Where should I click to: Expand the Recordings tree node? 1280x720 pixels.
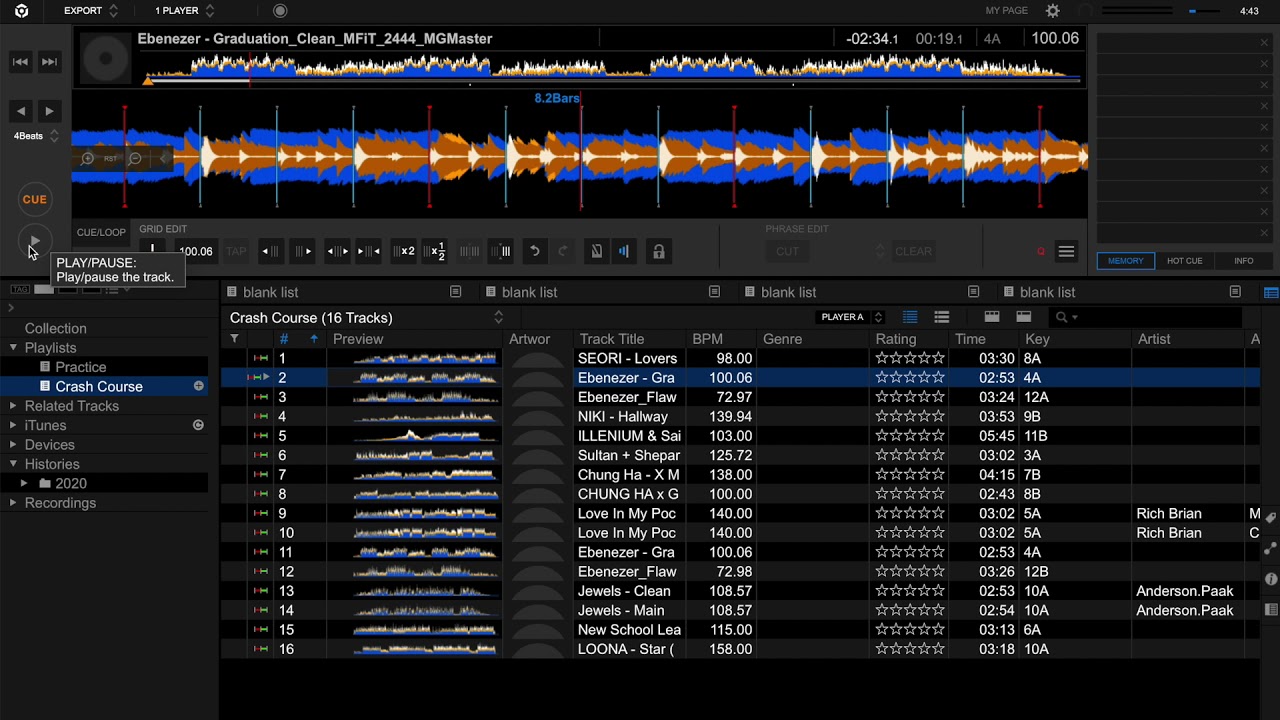[x=13, y=503]
